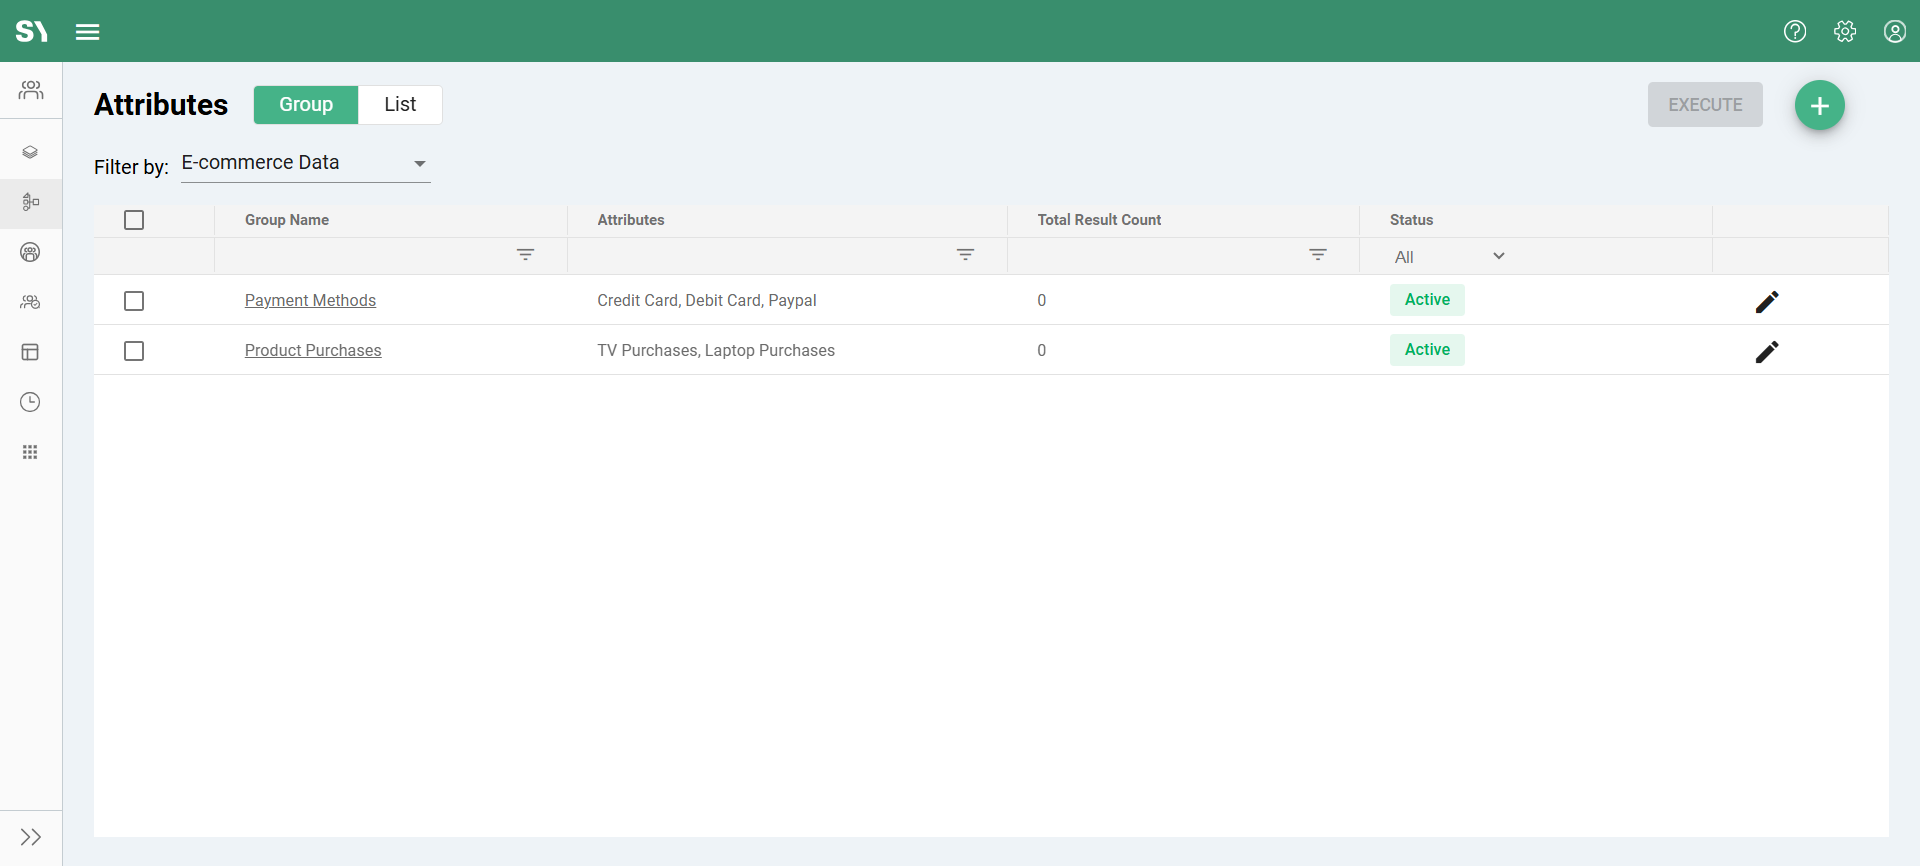Open the E-commerce Data filter dropdown
Image resolution: width=1920 pixels, height=866 pixels.
click(x=305, y=163)
